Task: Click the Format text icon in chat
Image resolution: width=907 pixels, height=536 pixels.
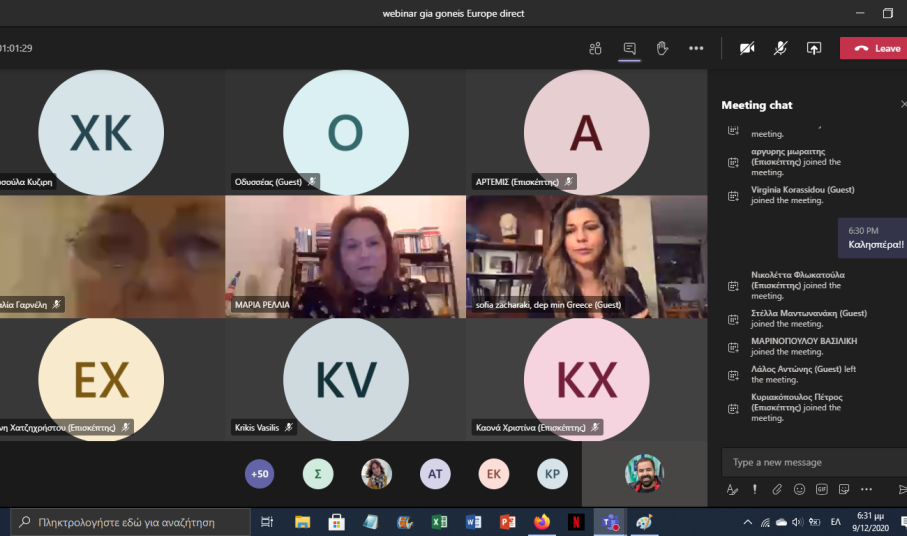Action: 732,490
